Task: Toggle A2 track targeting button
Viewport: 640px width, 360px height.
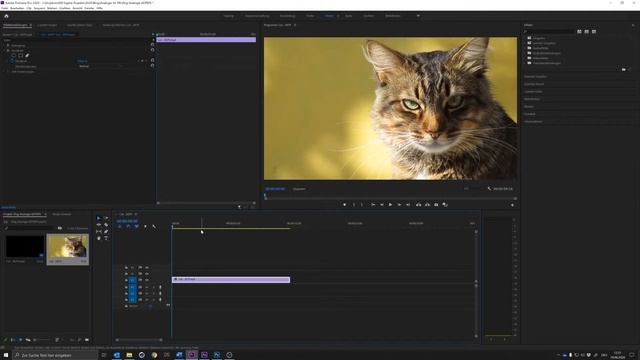Action: coord(132,293)
